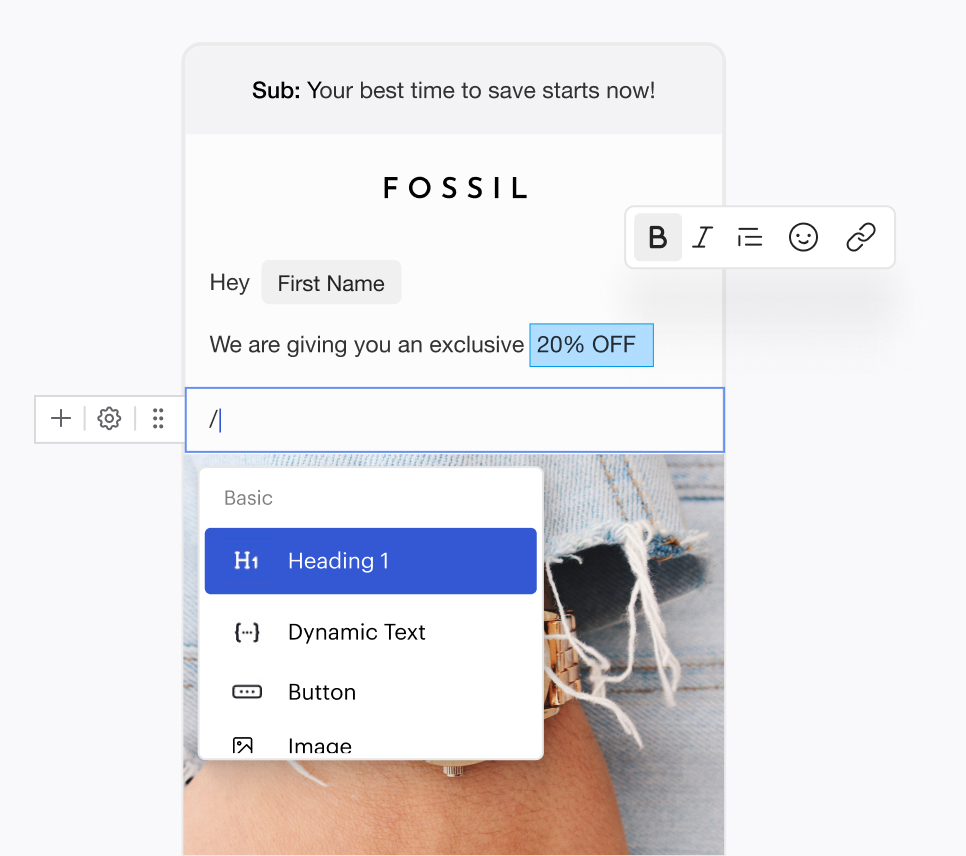The height and width of the screenshot is (856, 966).
Task: Click the drag handle dots icon
Action: [x=158, y=419]
